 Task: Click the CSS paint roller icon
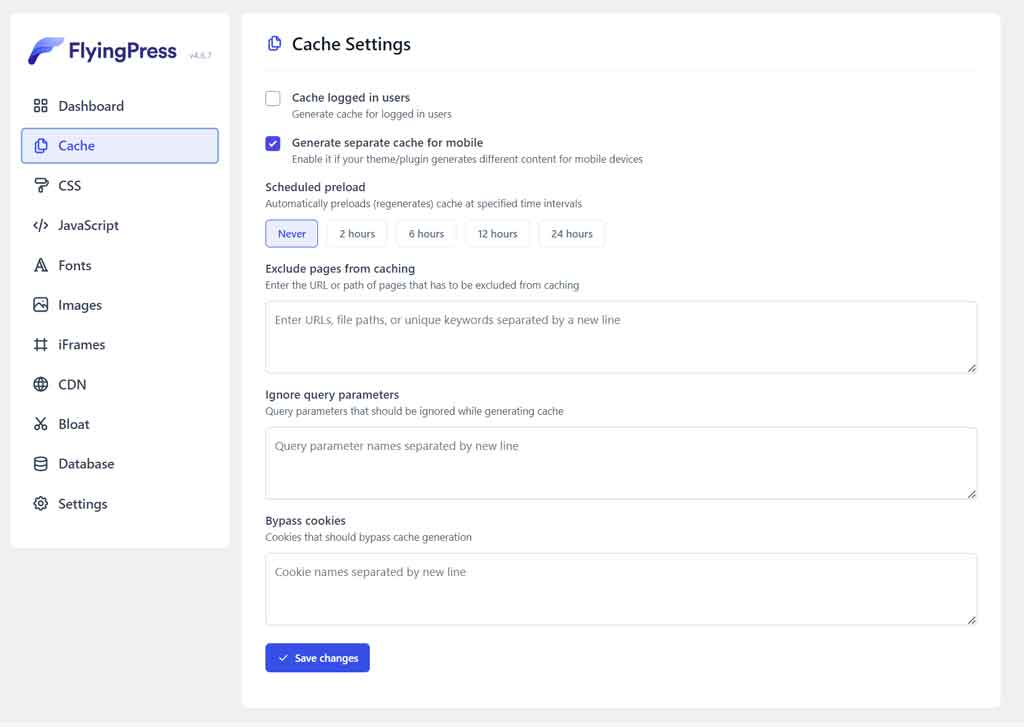coord(41,186)
